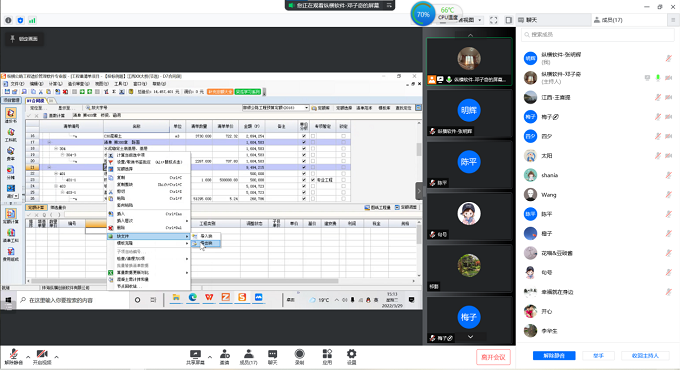Toggle the first checked checkbox in row 26
The width and height of the screenshot is (680, 370).
[x=304, y=199]
